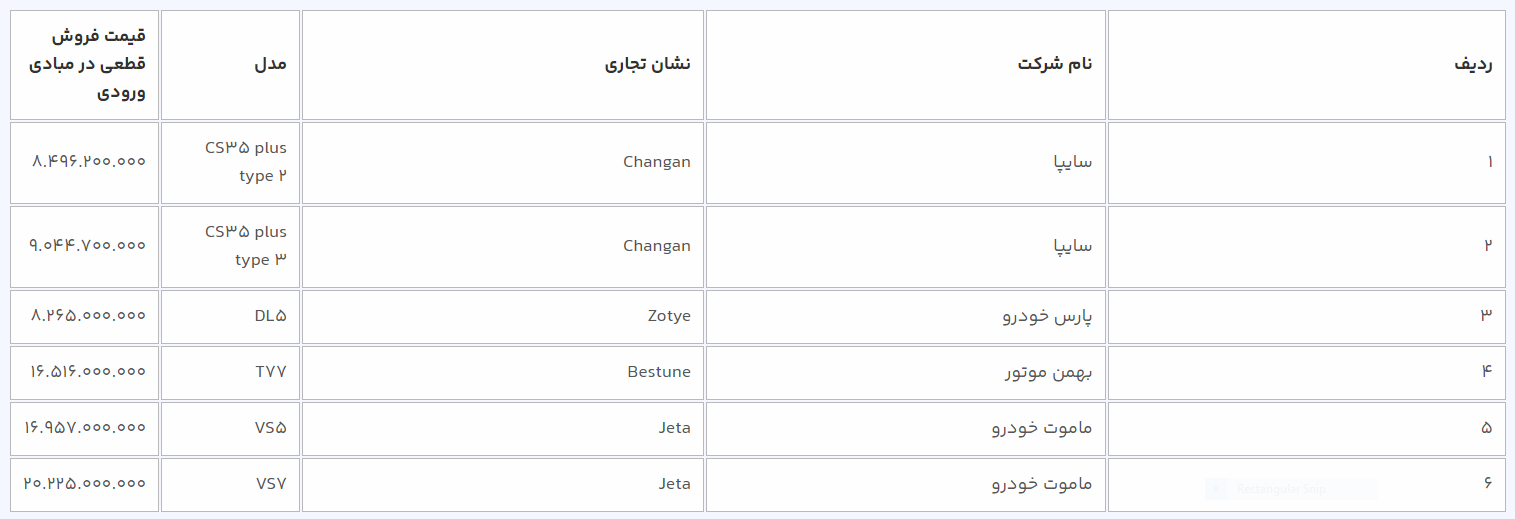Click the VS5 model cell
Screen dimensions: 1515x519
coord(270,428)
